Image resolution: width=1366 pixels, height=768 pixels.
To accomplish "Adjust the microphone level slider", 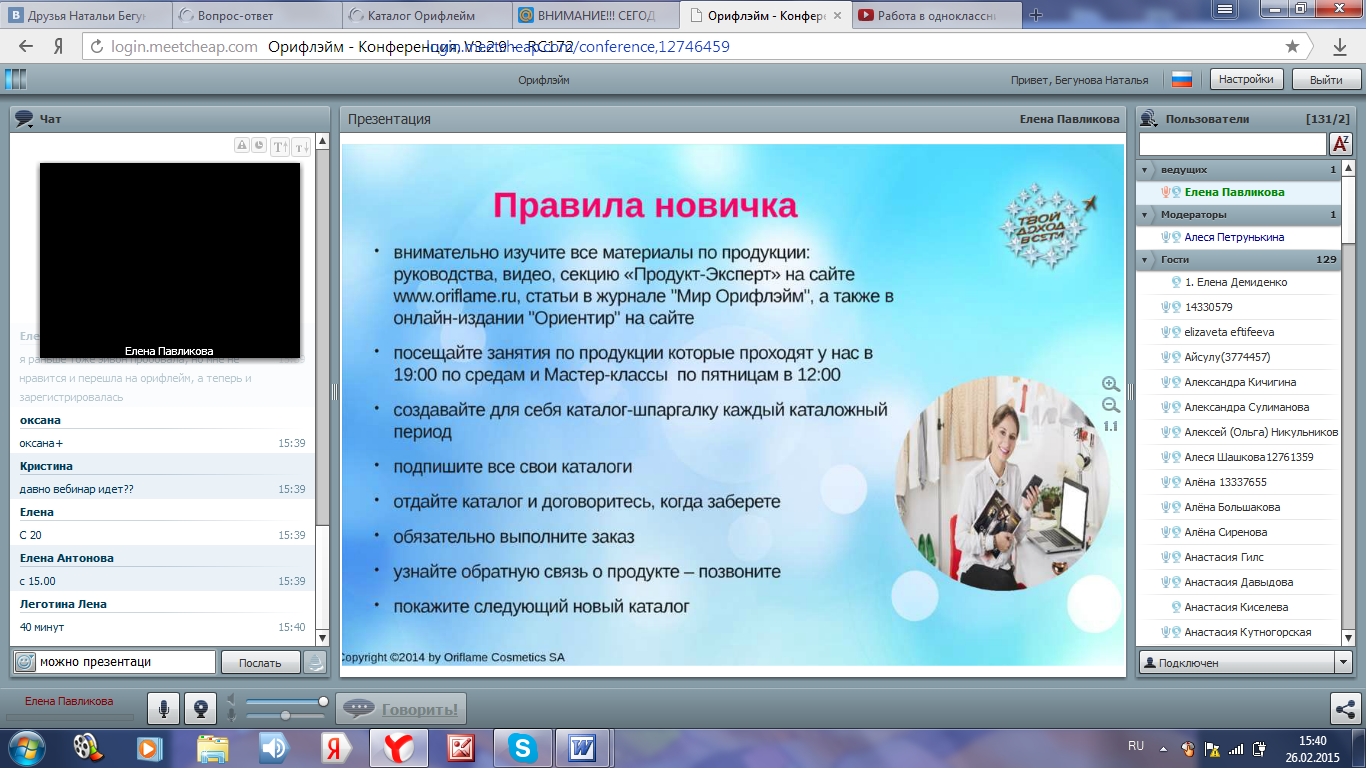I will pyautogui.click(x=286, y=715).
